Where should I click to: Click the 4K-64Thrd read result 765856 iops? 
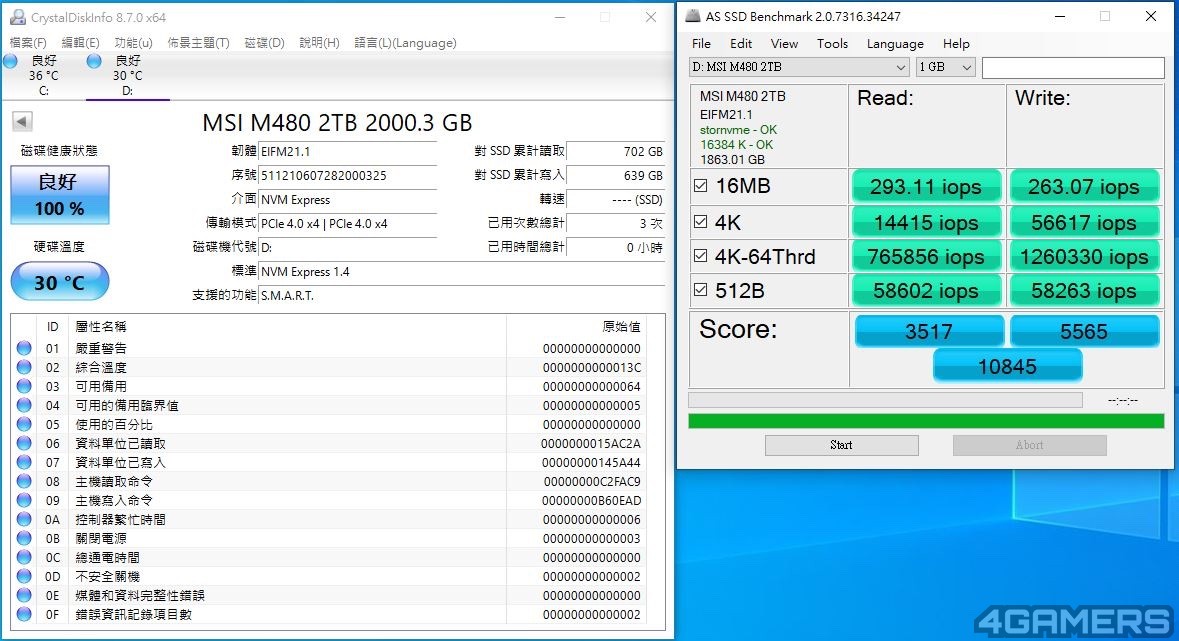click(926, 257)
